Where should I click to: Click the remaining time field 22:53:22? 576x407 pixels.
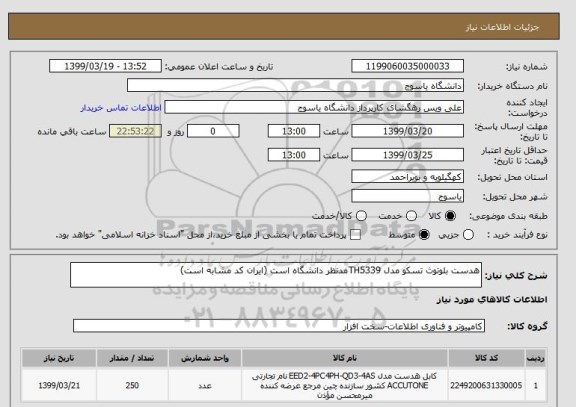click(135, 131)
